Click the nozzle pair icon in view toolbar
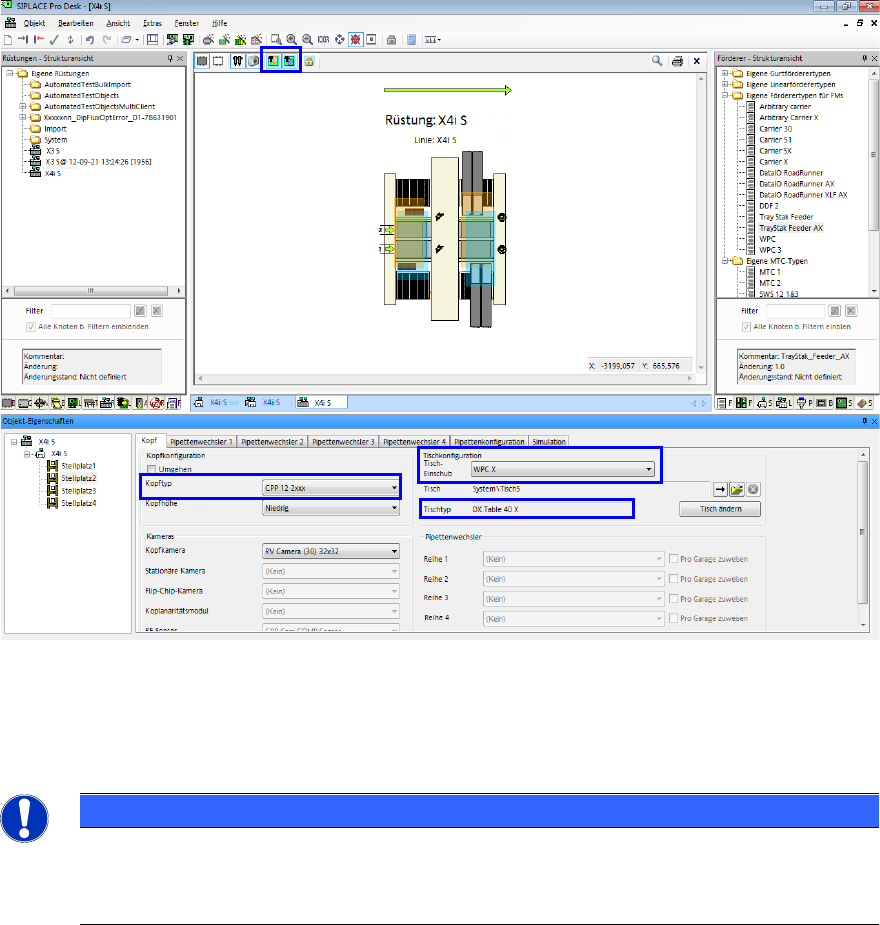This screenshot has width=880, height=925. 238,61
